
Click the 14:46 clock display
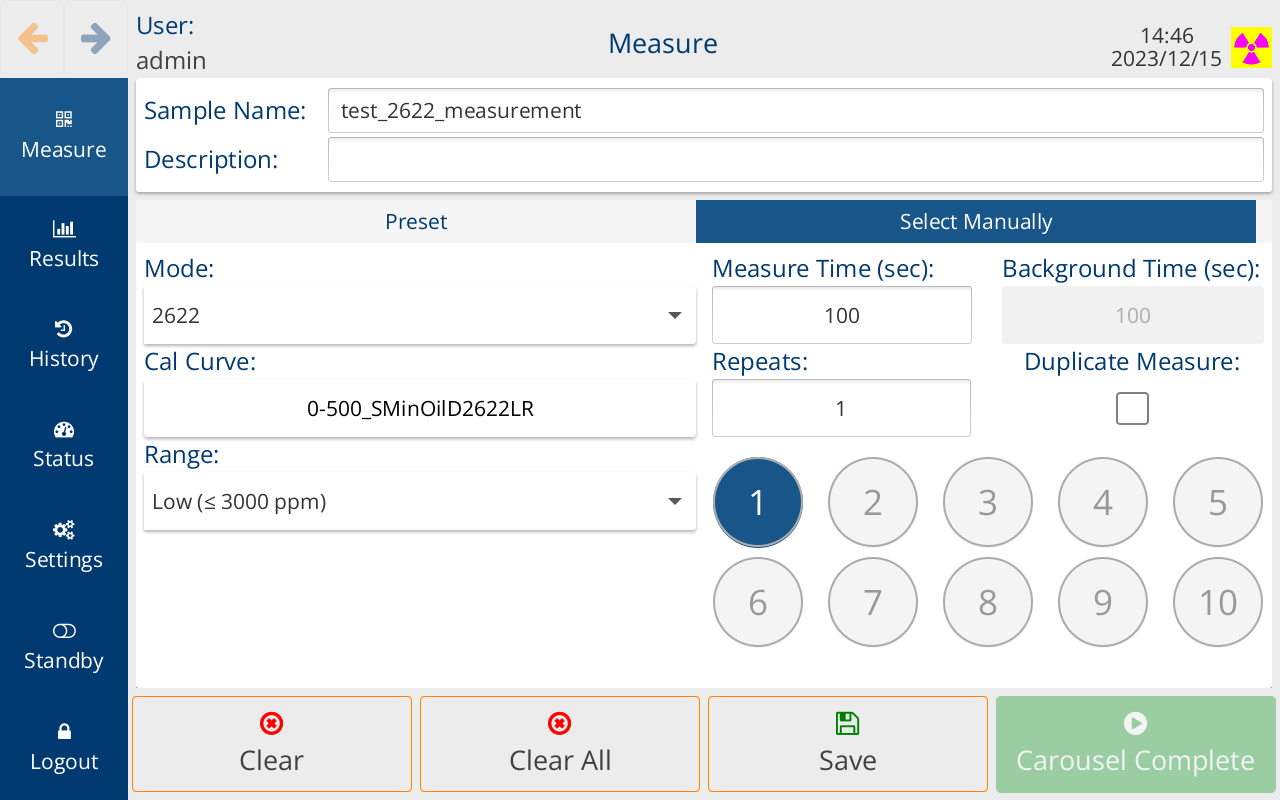tap(1166, 36)
